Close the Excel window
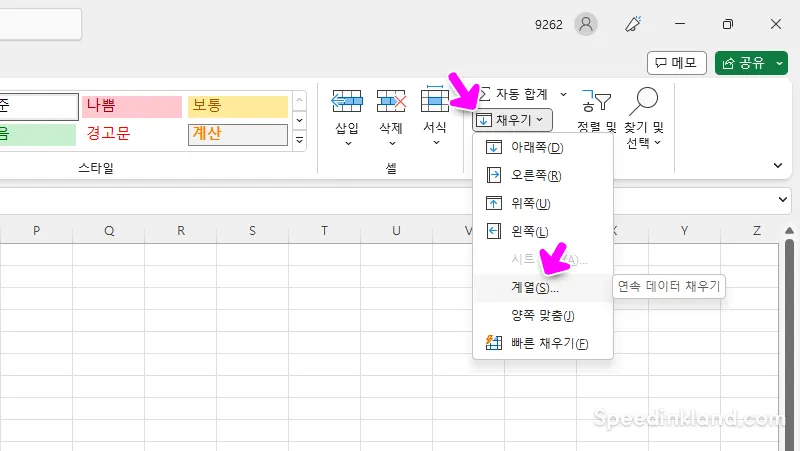The image size is (800, 451). click(776, 24)
